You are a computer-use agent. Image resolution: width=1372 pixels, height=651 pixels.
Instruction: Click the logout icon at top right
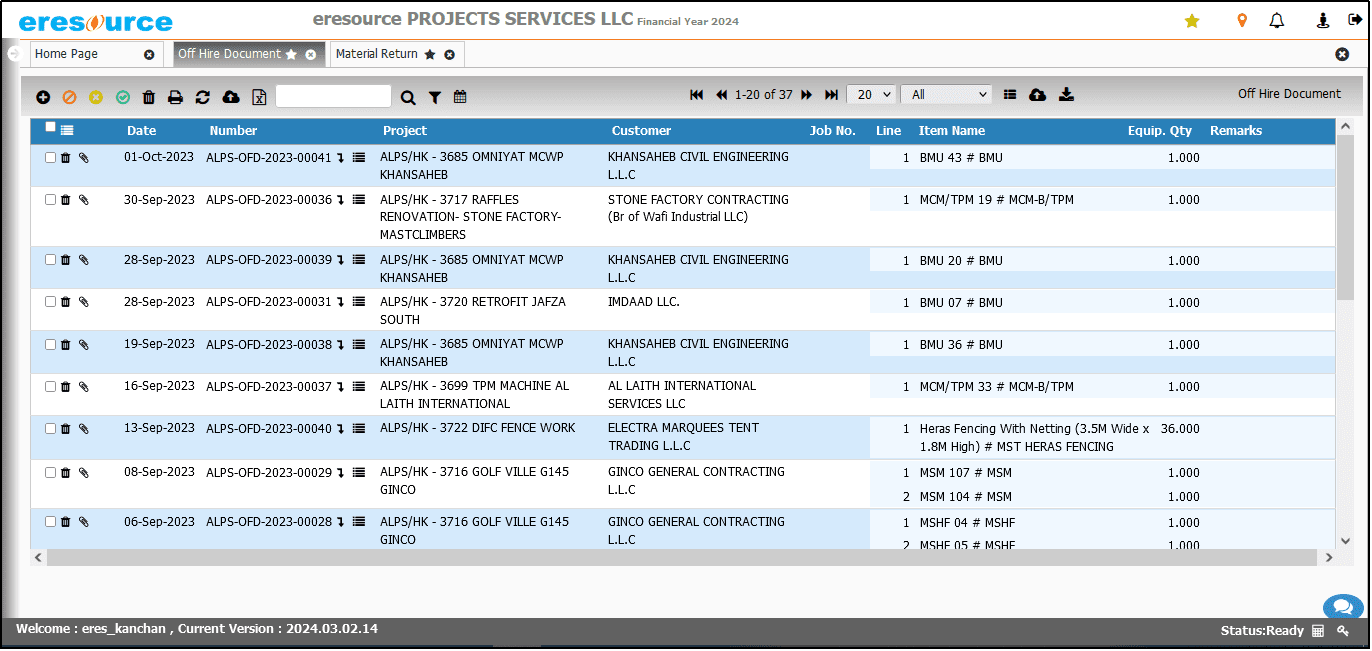click(x=1354, y=21)
